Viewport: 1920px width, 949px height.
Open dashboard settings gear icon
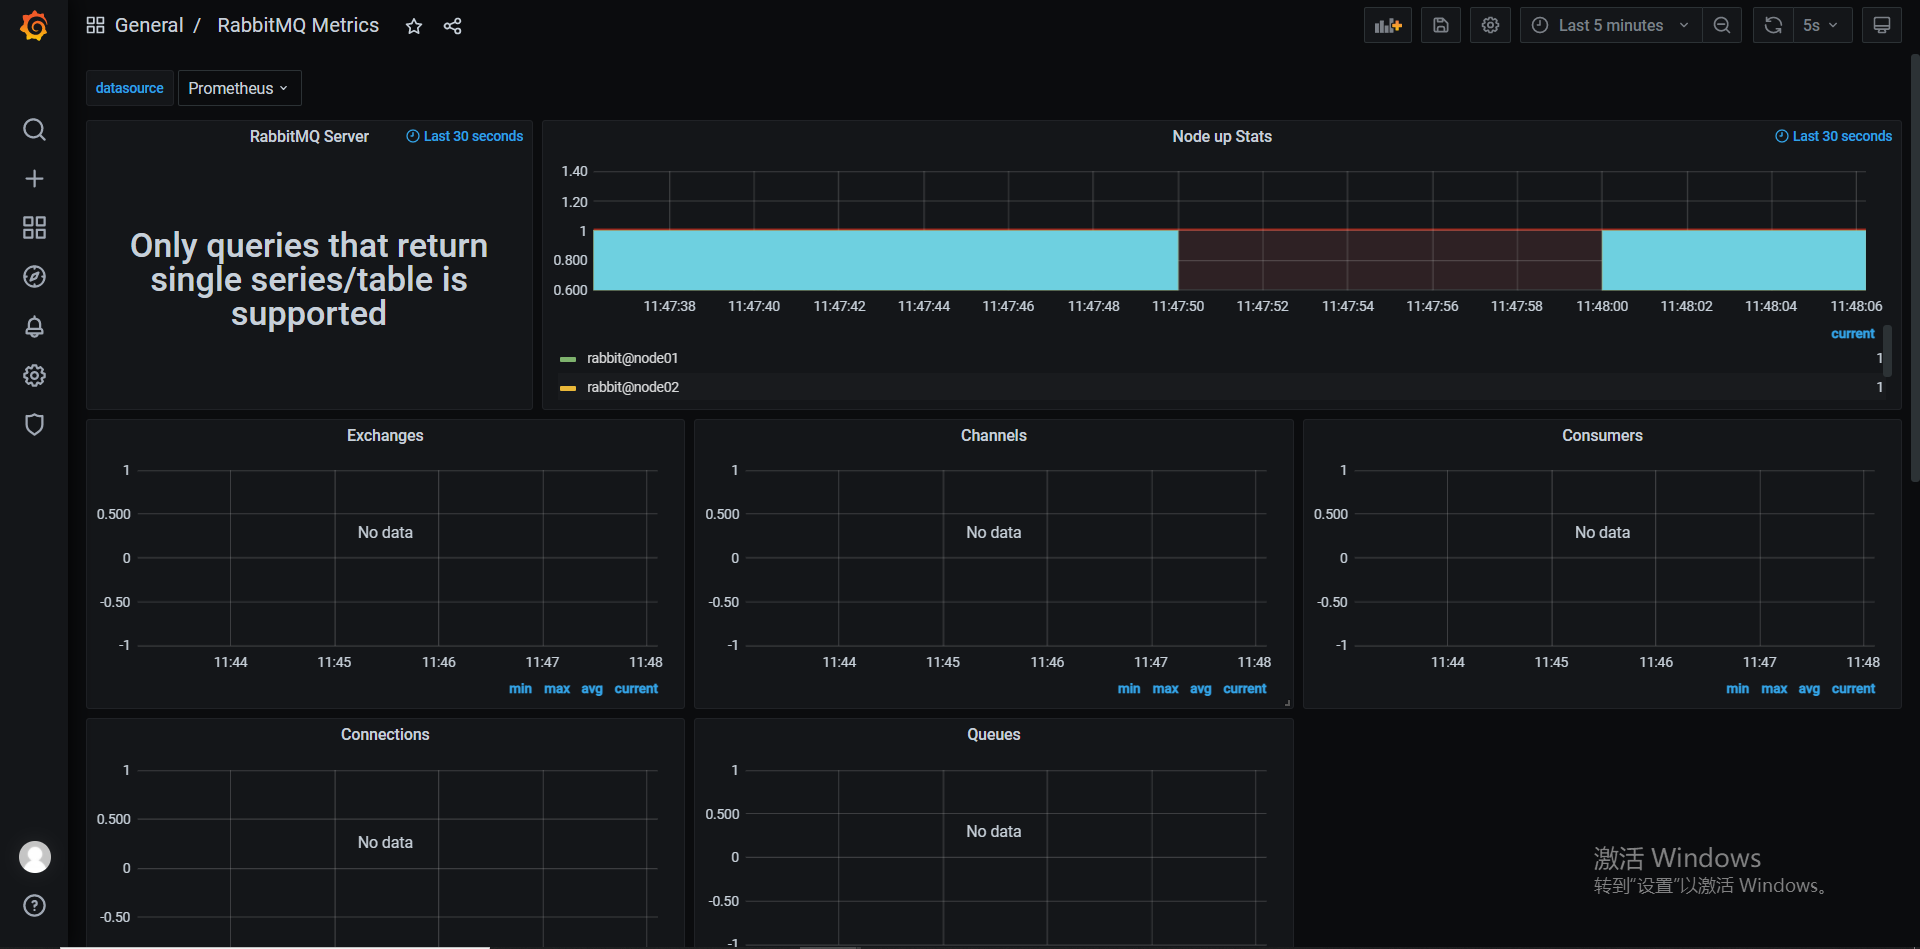[1490, 25]
